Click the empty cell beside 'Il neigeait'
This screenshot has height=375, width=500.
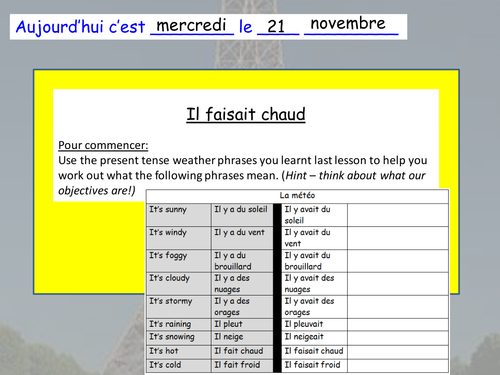pyautogui.click(x=398, y=338)
